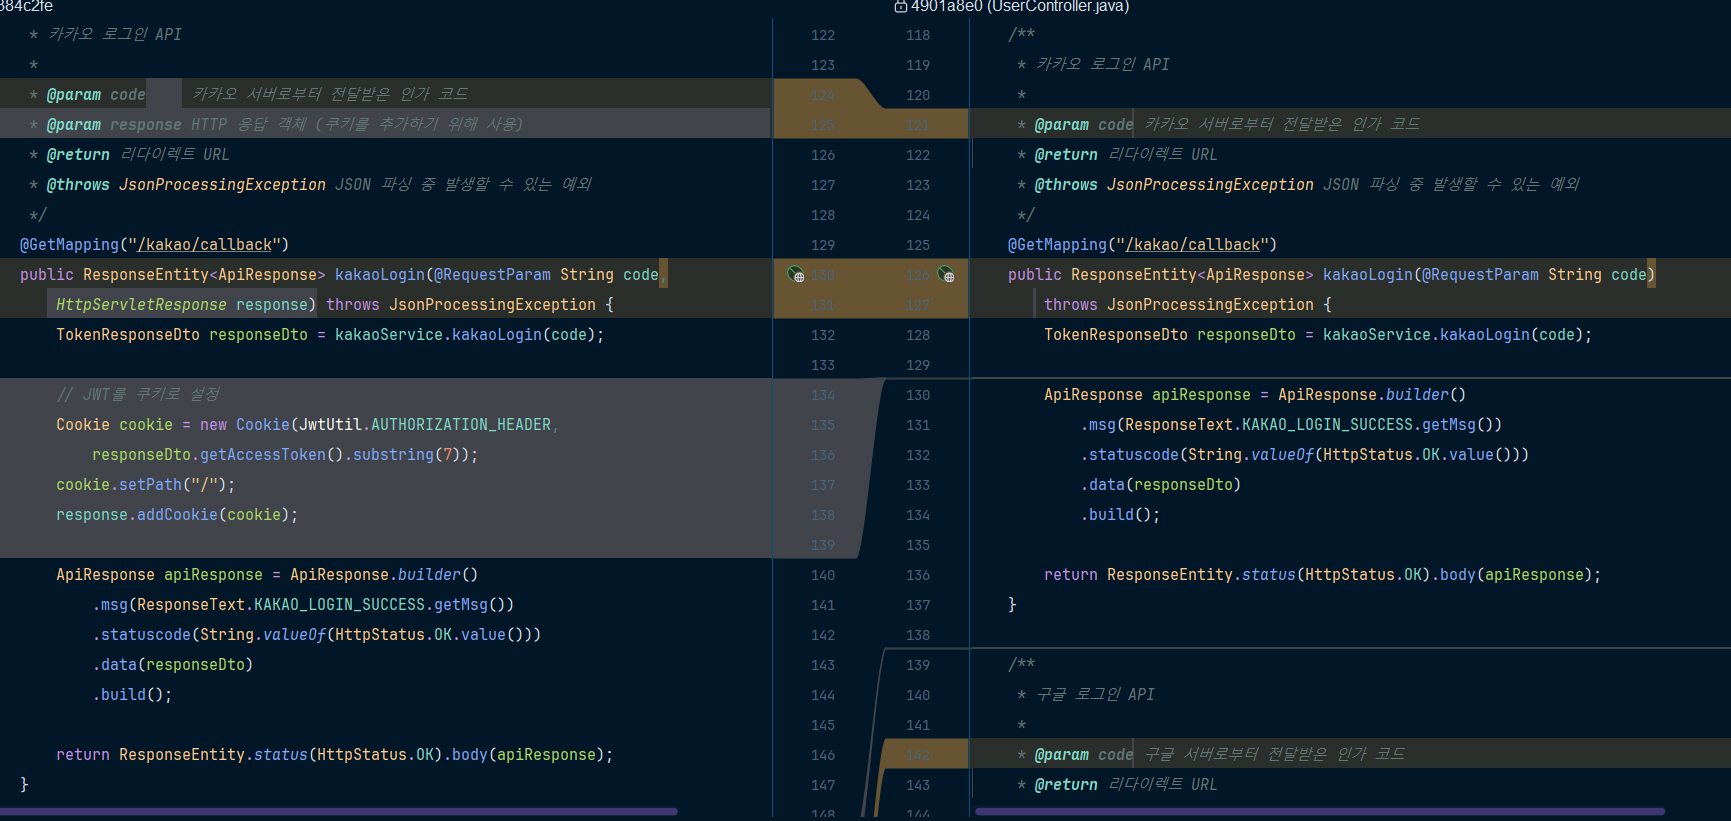Click '@GetMapping' annotation in left pane
Image resolution: width=1731 pixels, height=821 pixels.
pyautogui.click(x=69, y=245)
